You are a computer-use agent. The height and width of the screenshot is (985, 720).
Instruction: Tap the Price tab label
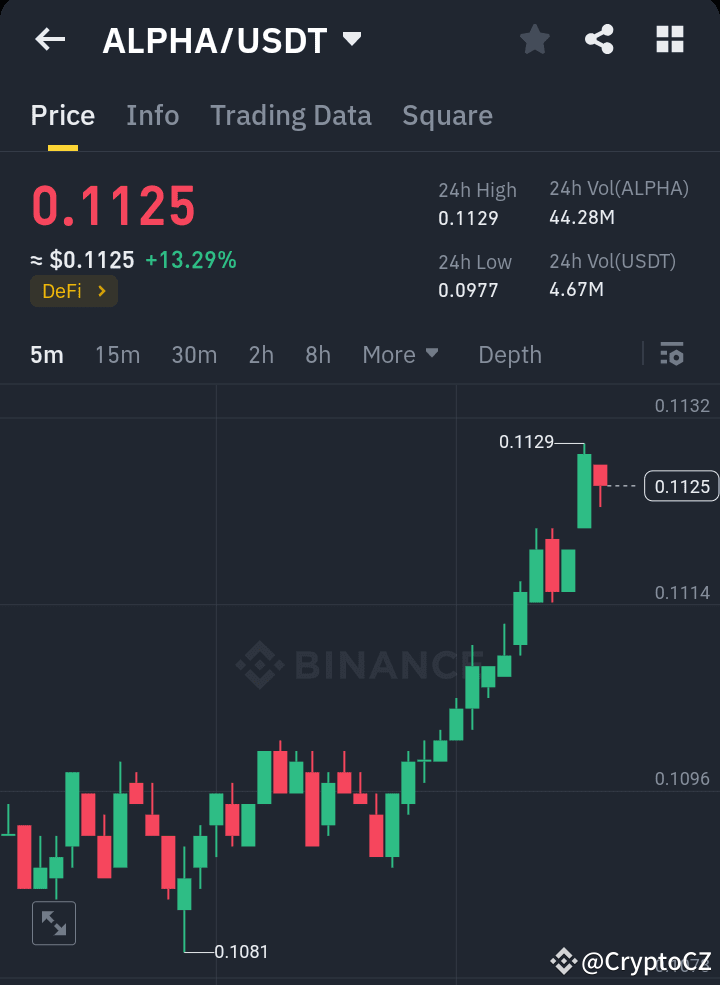coord(62,115)
